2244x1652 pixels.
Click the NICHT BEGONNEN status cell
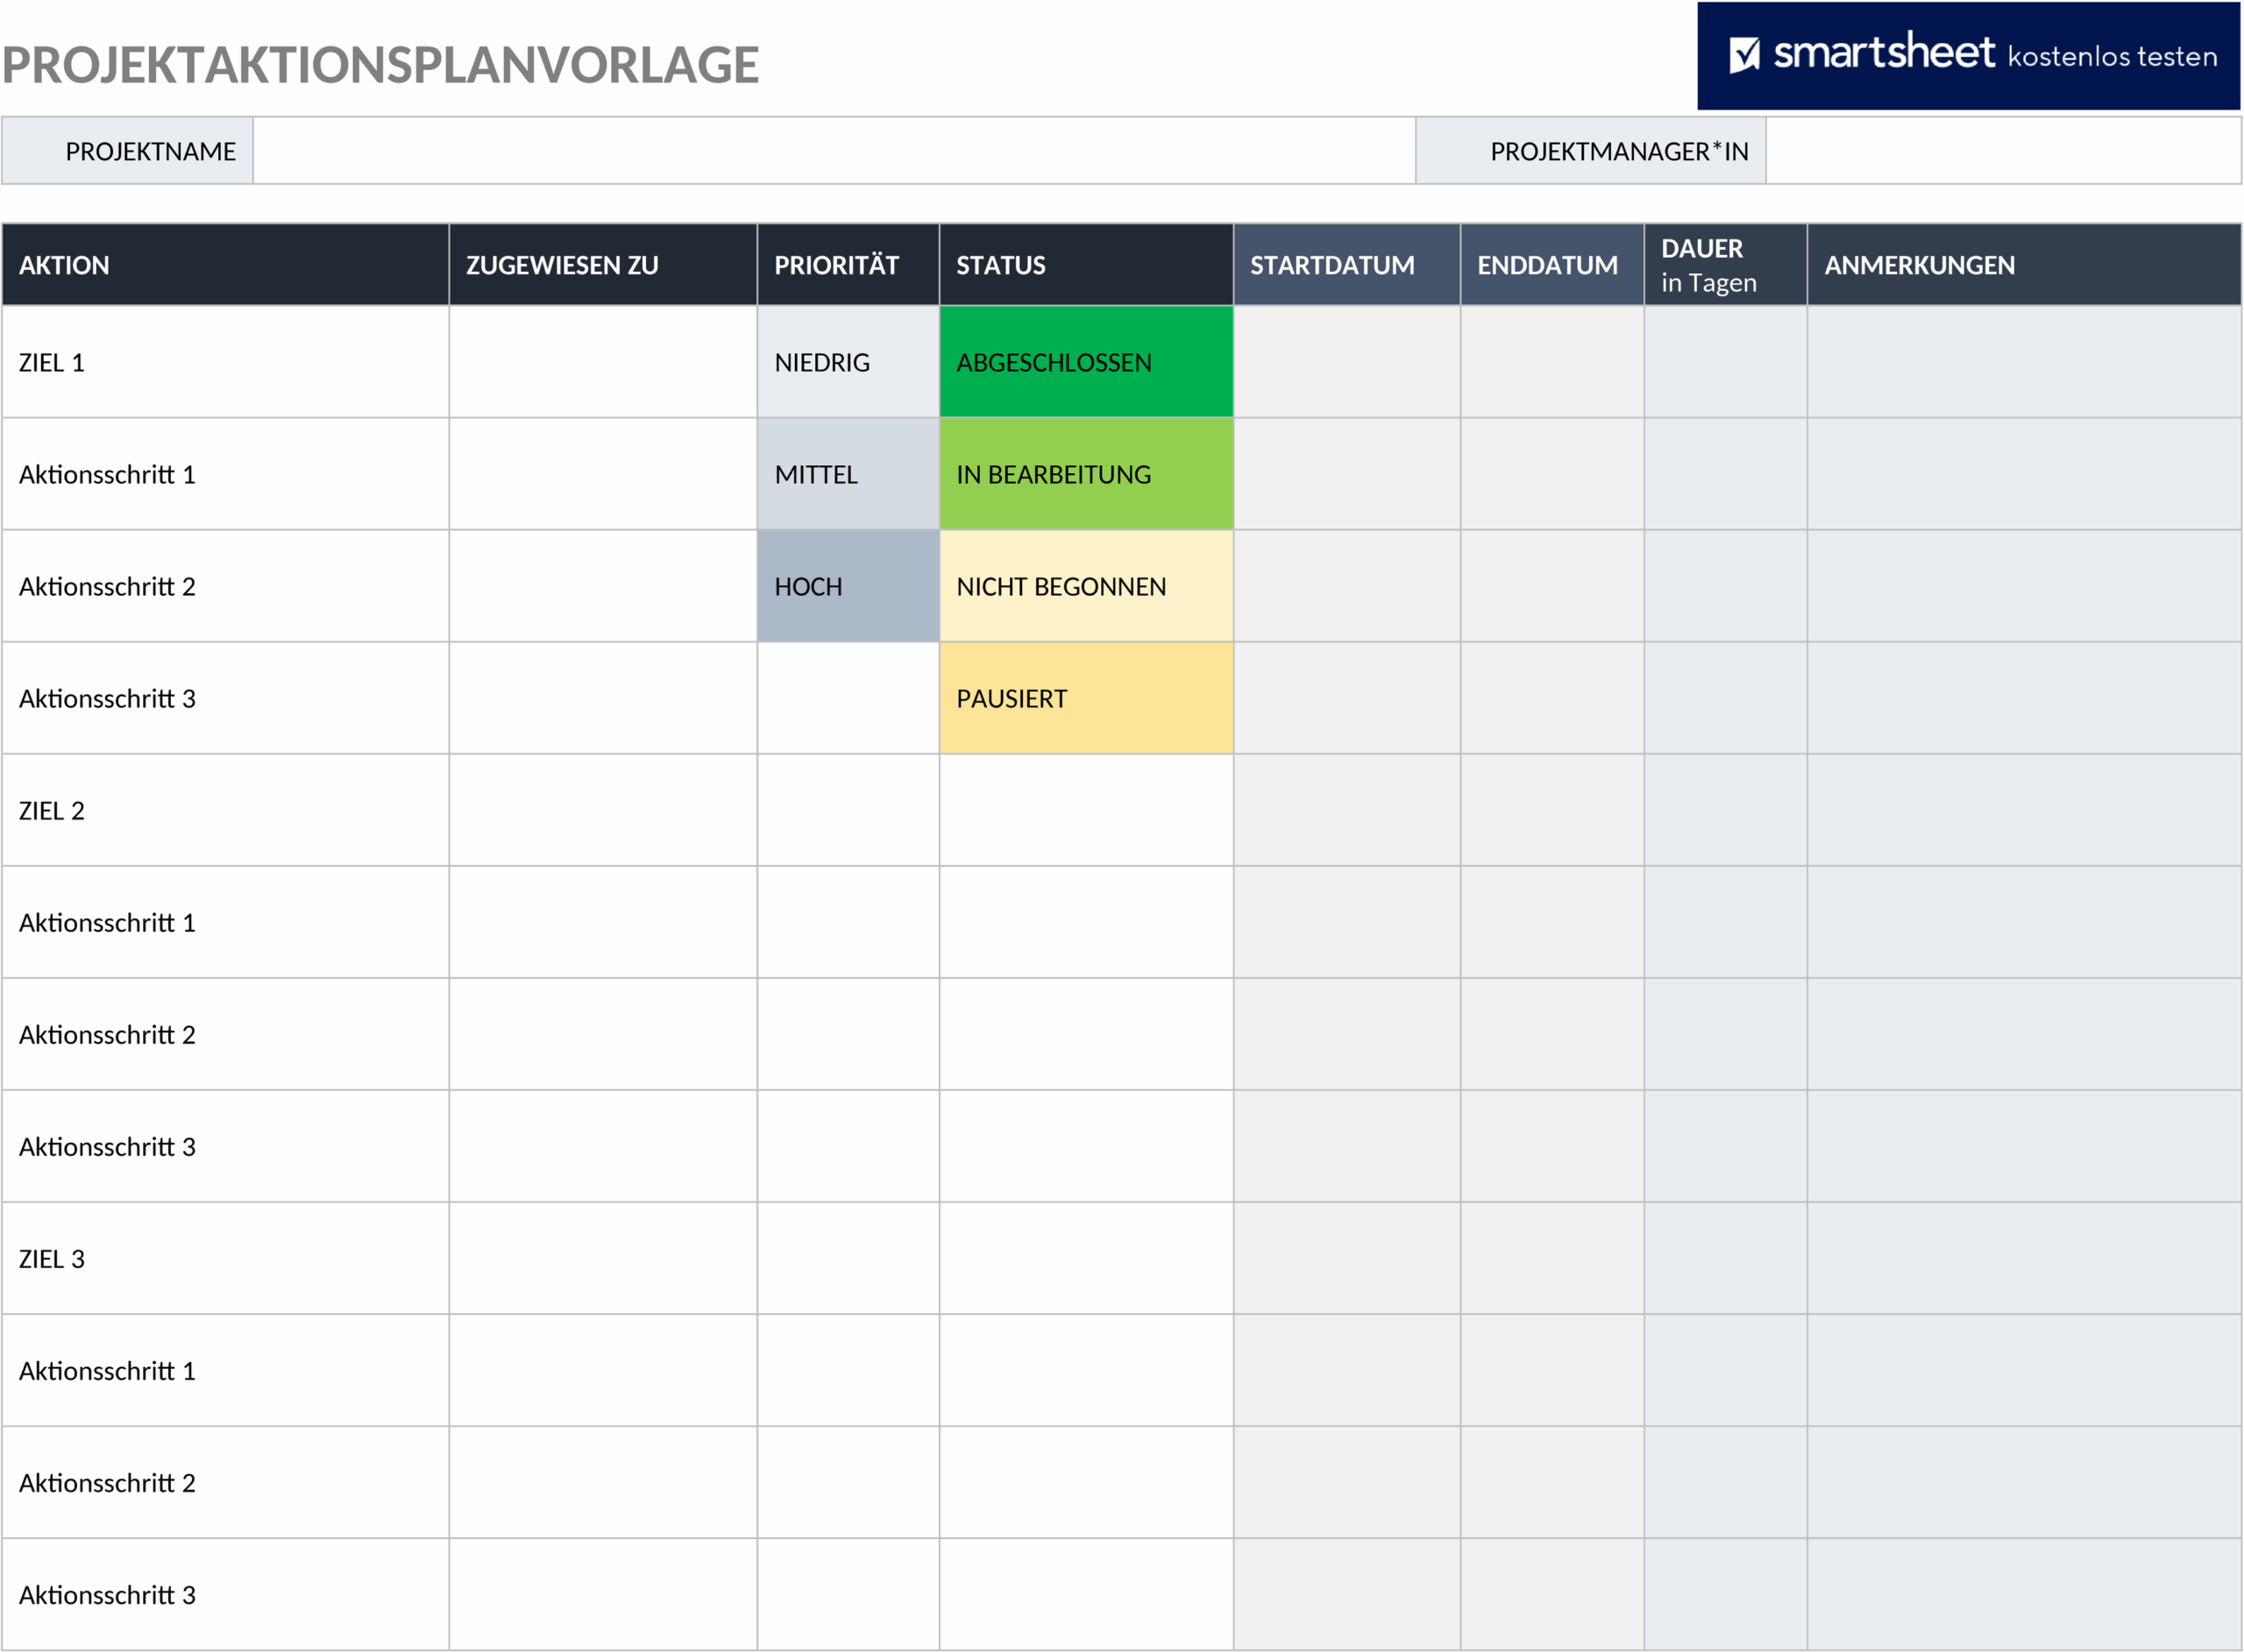(1086, 586)
